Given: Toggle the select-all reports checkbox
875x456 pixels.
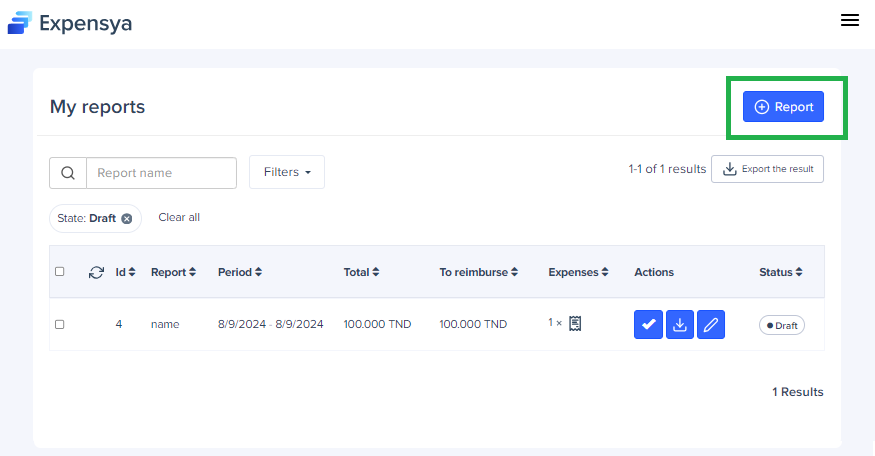Looking at the screenshot, I should coord(60,272).
